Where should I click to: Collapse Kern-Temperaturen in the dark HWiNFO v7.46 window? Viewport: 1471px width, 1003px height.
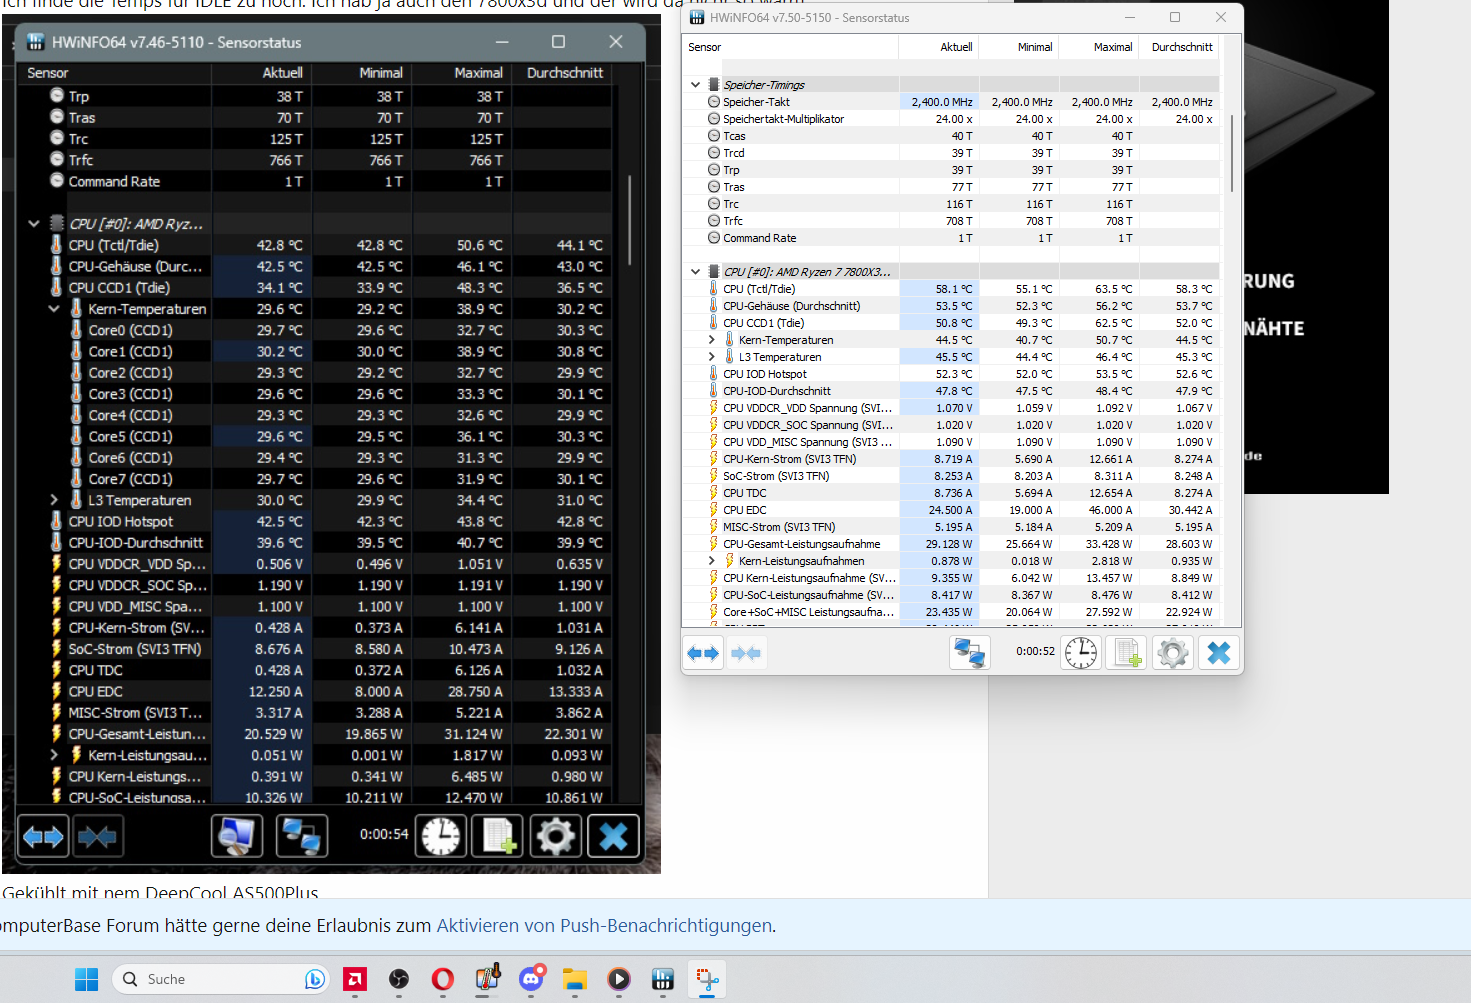tap(54, 309)
